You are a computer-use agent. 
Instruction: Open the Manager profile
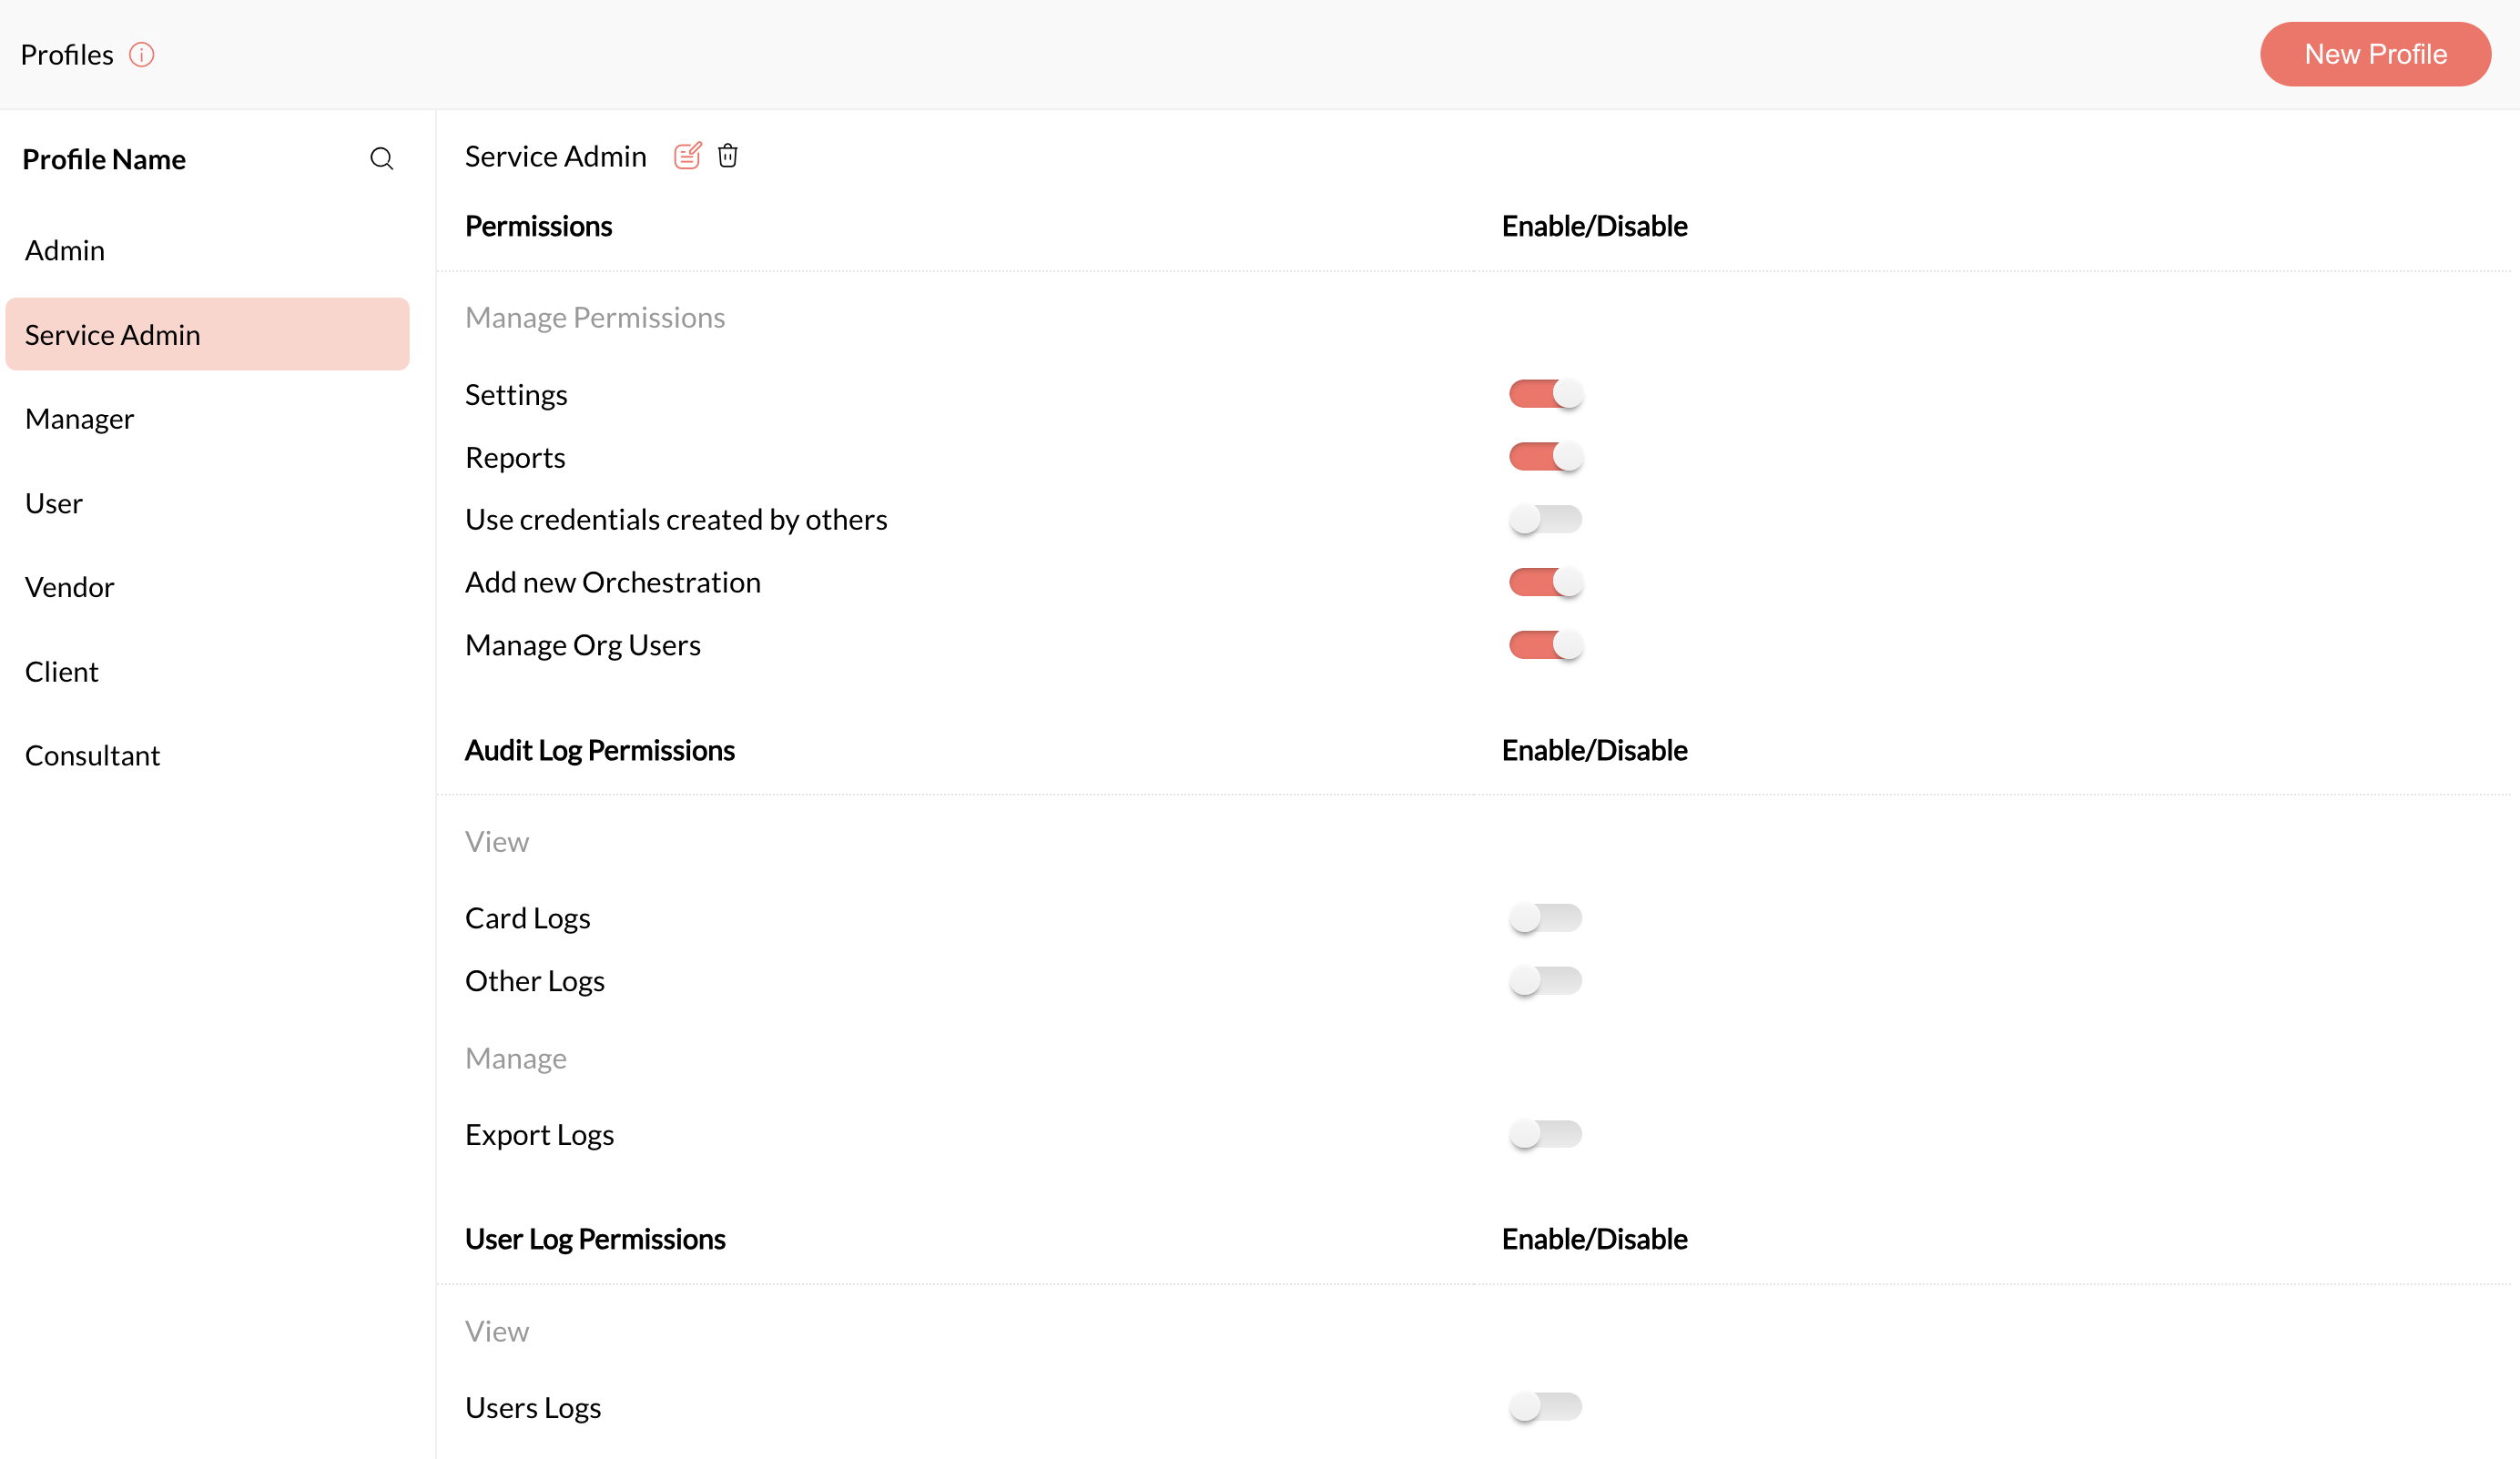[80, 419]
